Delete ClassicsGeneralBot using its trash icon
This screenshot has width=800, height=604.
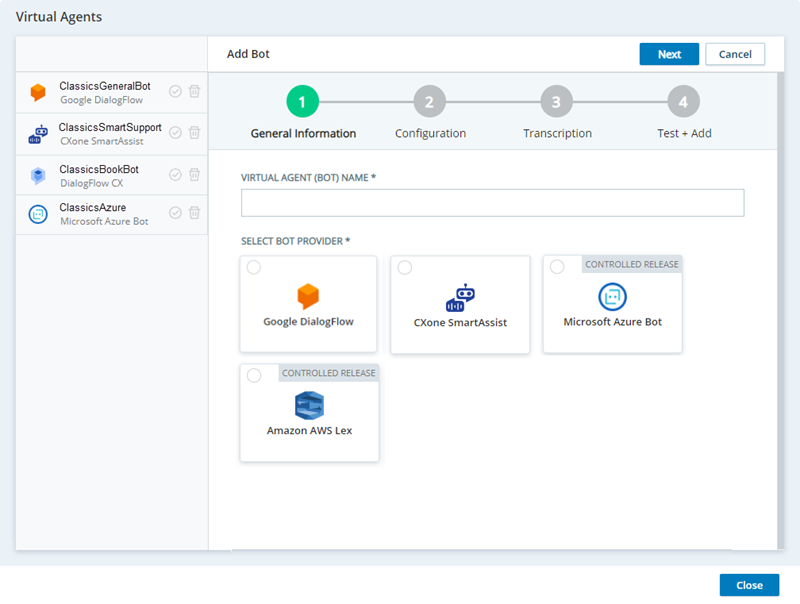click(194, 91)
